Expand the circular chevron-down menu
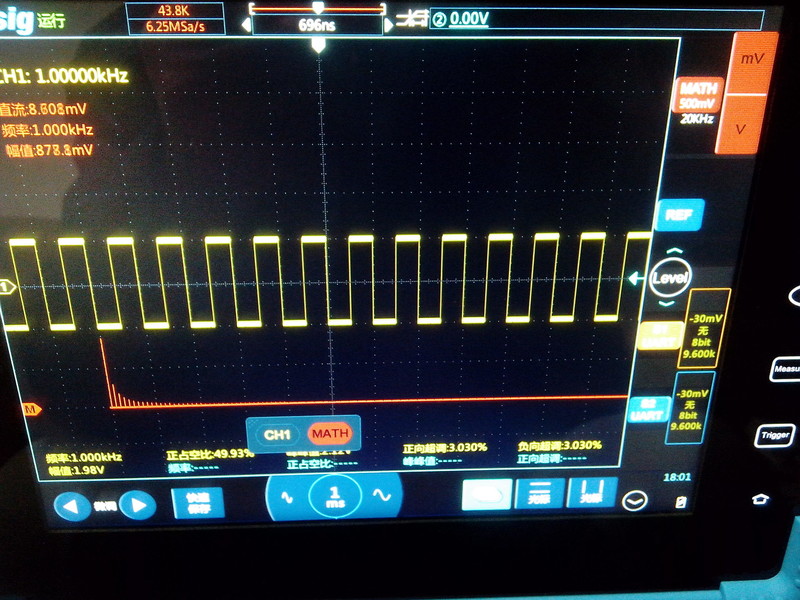 click(x=634, y=500)
